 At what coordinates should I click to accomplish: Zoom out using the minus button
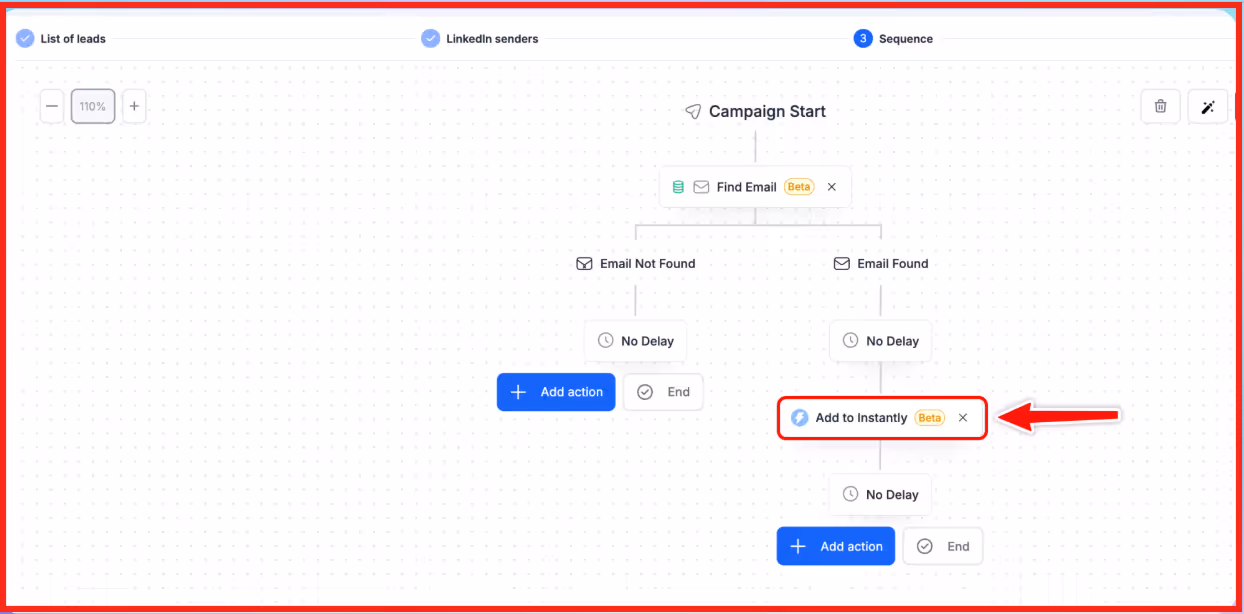[51, 106]
